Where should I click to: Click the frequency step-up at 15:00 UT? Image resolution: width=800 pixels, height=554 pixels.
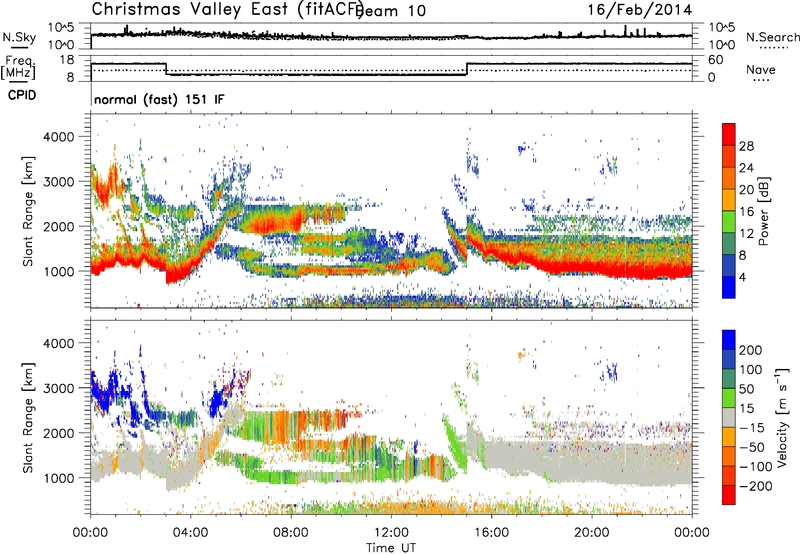467,69
